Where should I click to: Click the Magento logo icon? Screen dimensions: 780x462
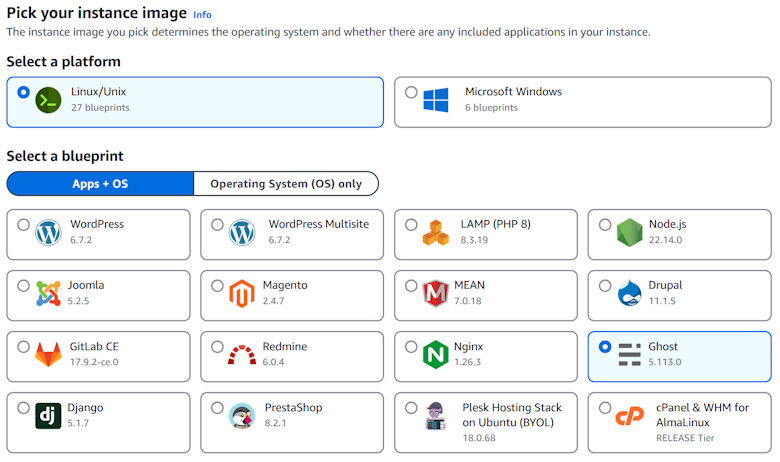242,294
